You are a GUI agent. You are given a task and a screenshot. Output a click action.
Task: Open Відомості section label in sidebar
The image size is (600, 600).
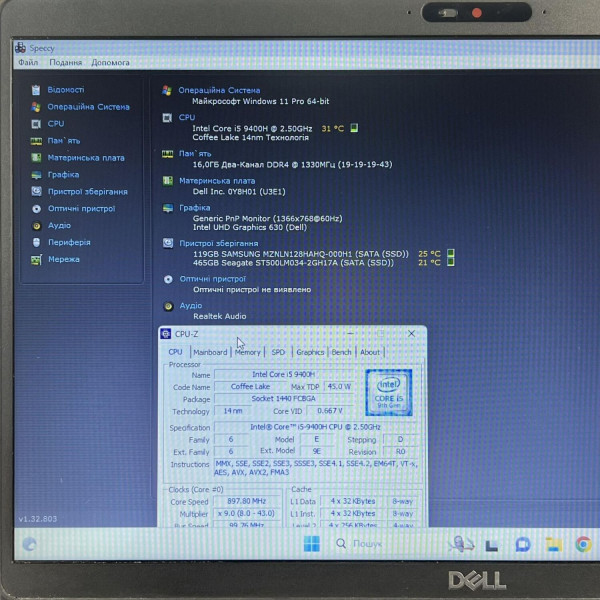pyautogui.click(x=66, y=90)
